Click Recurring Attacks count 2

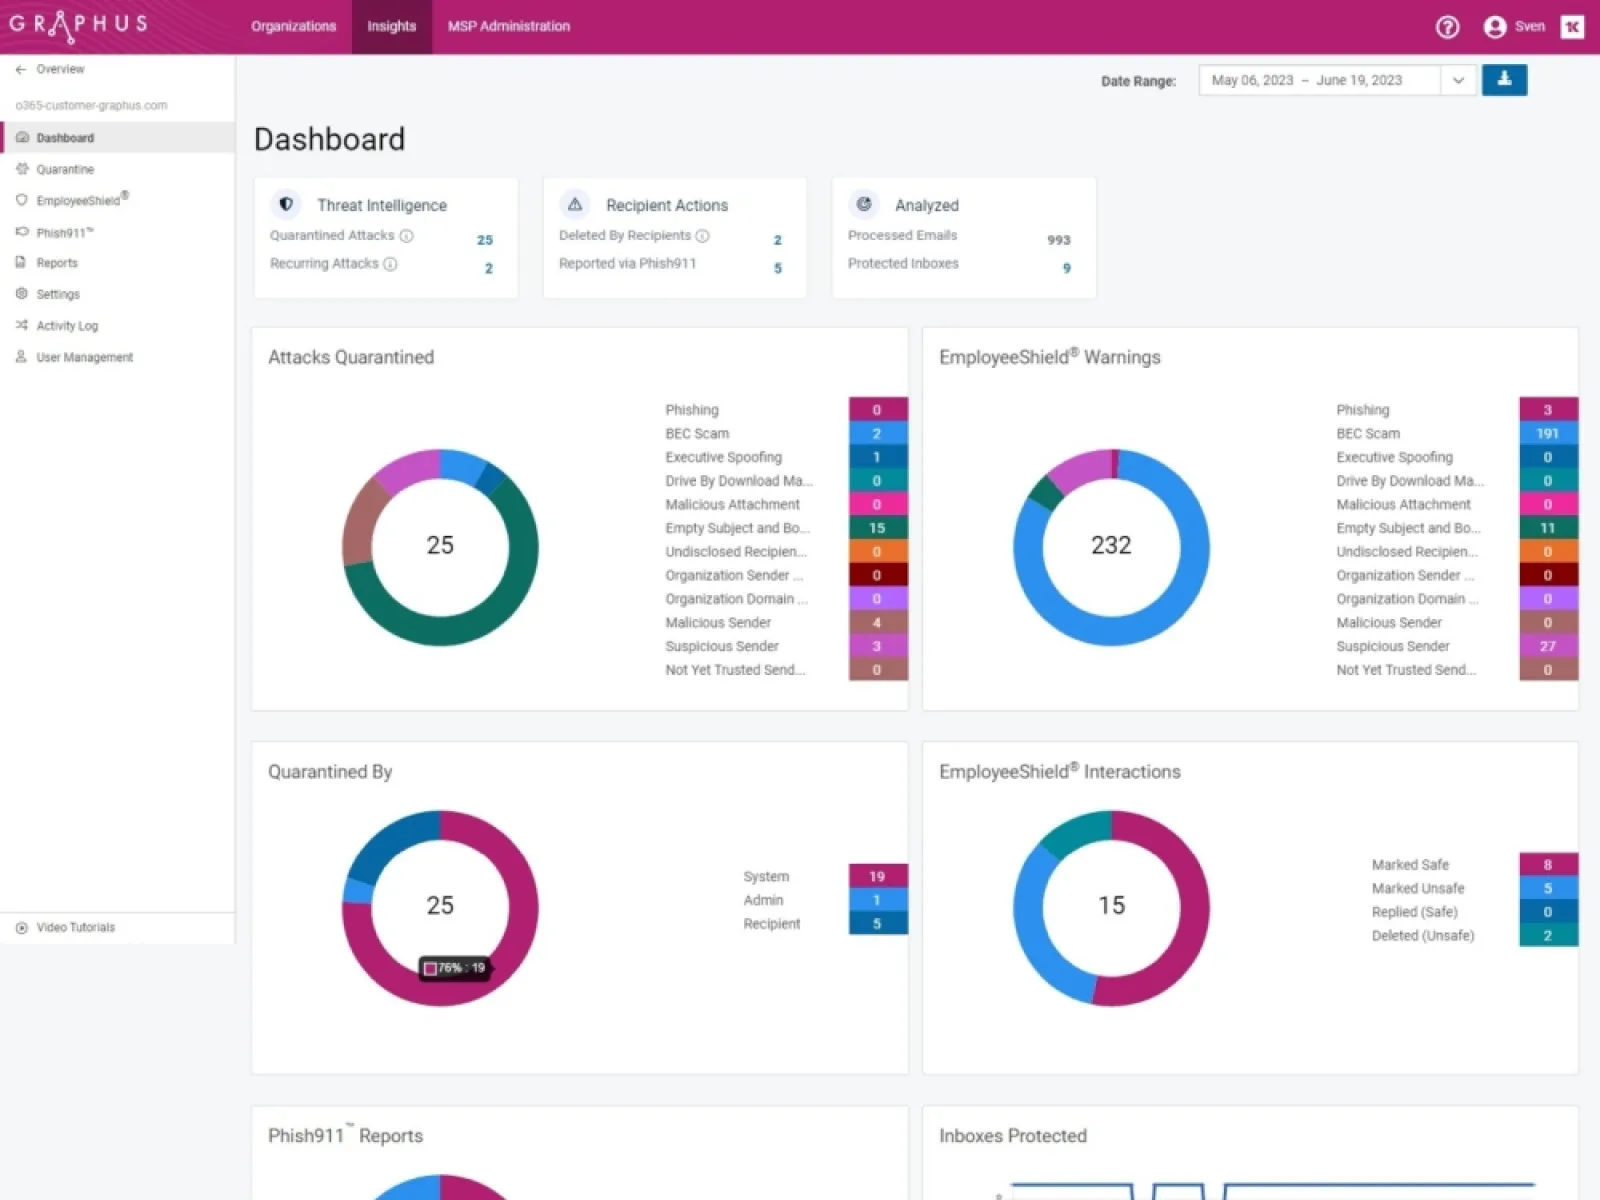tap(488, 268)
